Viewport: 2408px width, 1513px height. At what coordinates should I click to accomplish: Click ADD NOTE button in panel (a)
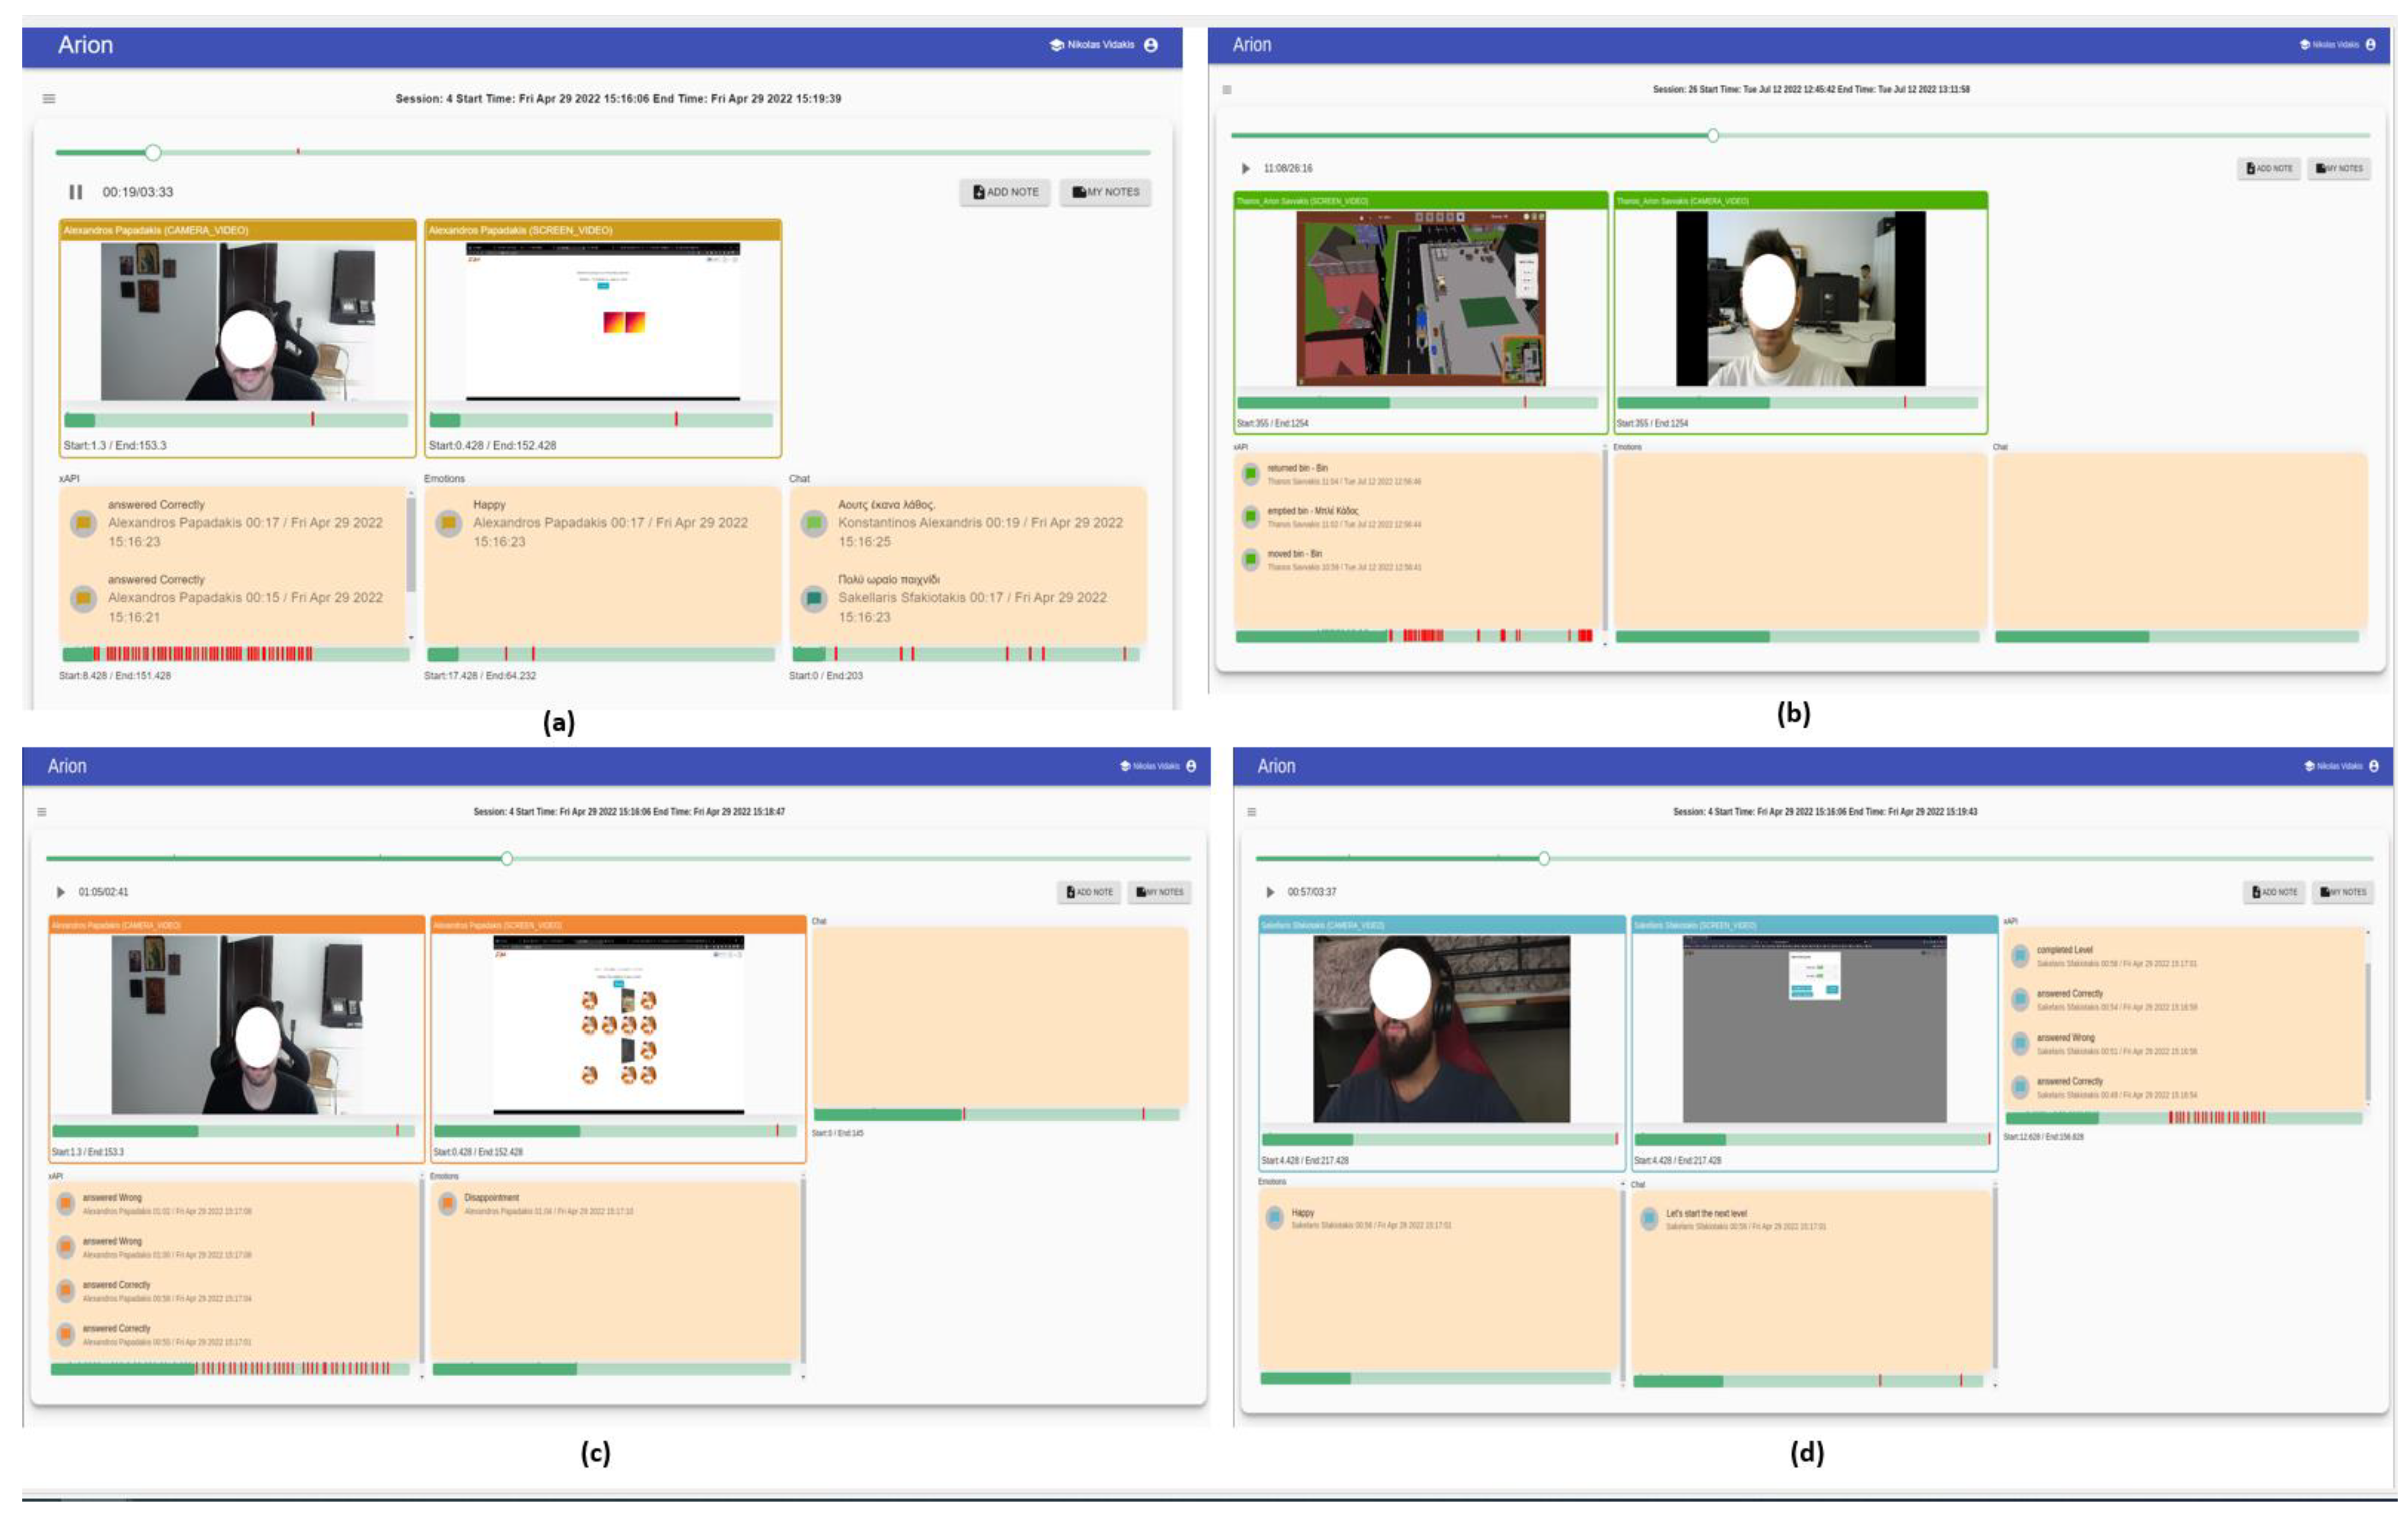point(1005,192)
